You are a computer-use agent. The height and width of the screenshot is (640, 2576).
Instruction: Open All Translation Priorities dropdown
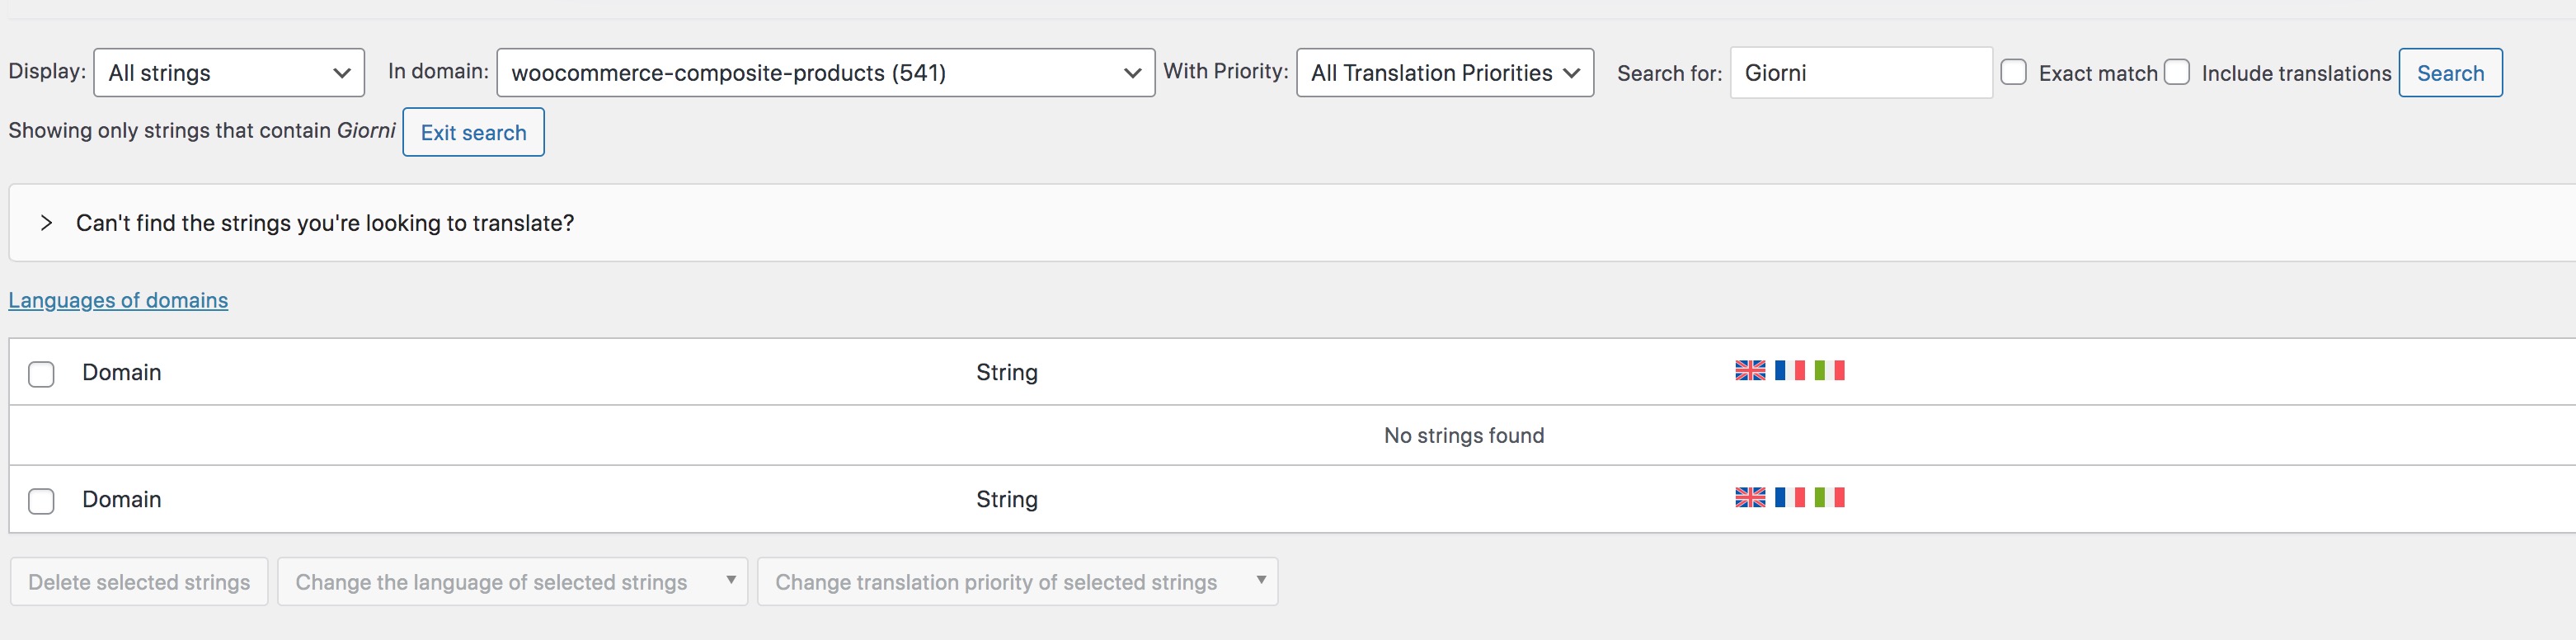click(1445, 73)
